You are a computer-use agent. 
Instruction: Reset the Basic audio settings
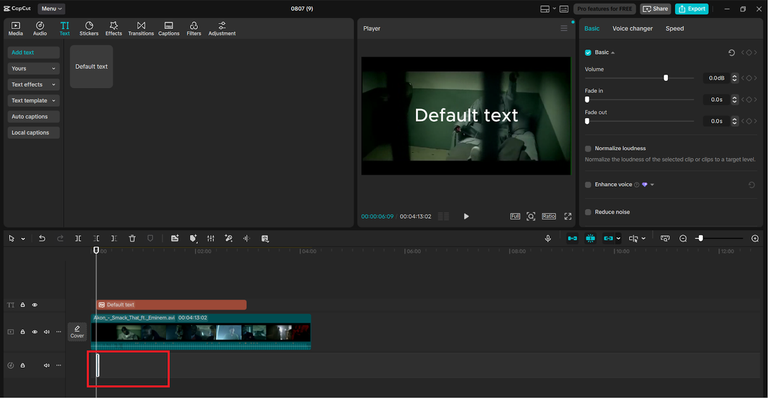[731, 52]
